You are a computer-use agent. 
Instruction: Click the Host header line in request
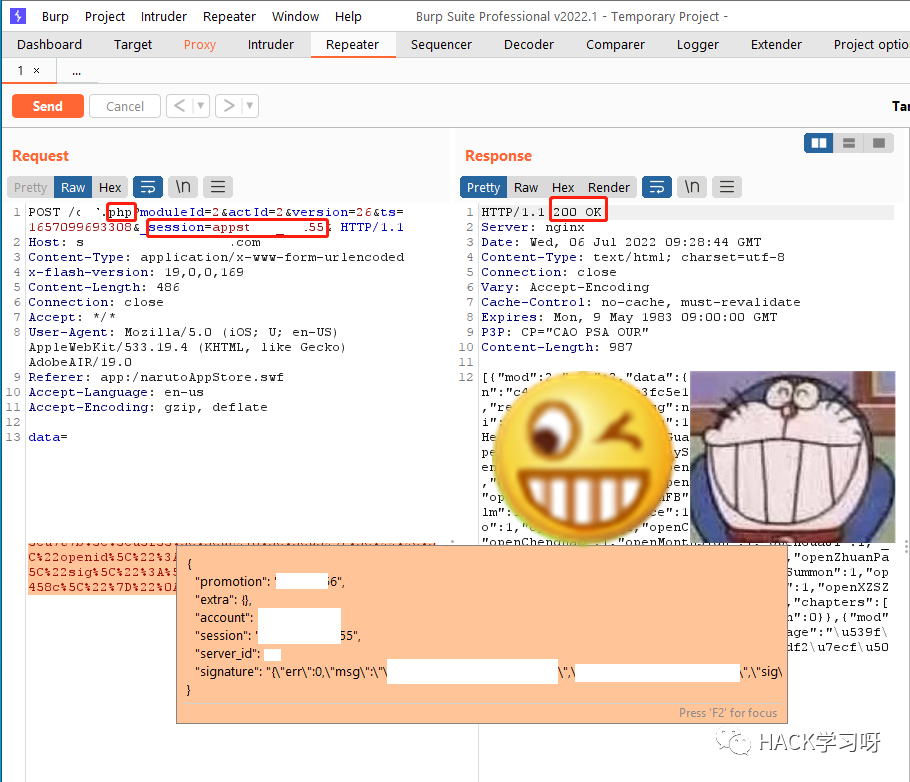click(145, 242)
